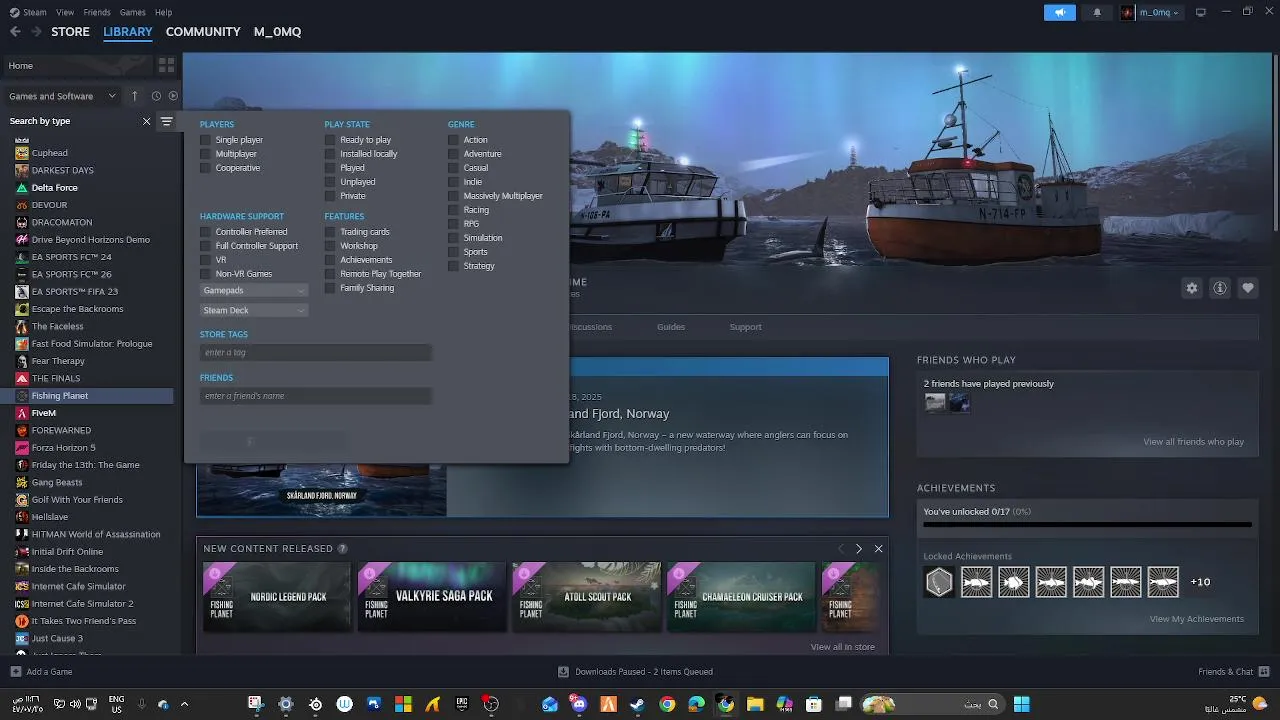Click the store tags input field
The image size is (1280, 720).
point(315,353)
